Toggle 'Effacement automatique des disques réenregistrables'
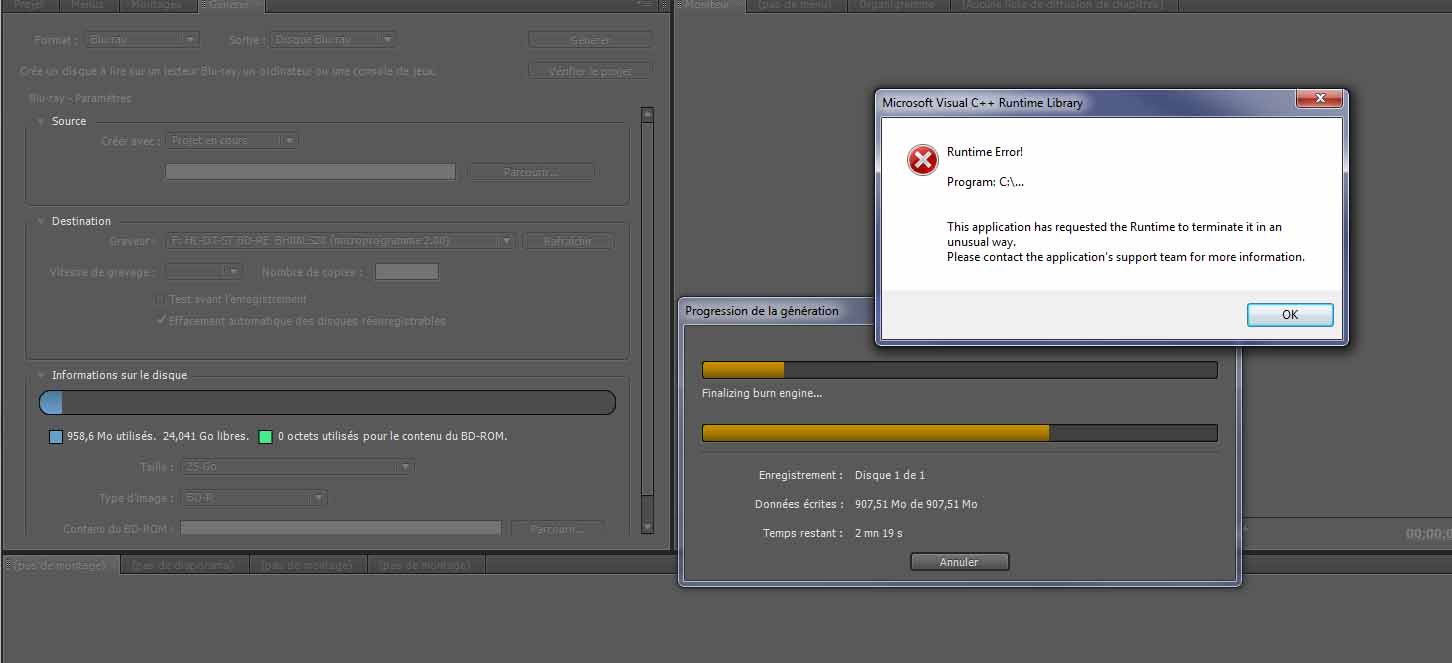Viewport: 1452px width, 663px height. [160, 321]
